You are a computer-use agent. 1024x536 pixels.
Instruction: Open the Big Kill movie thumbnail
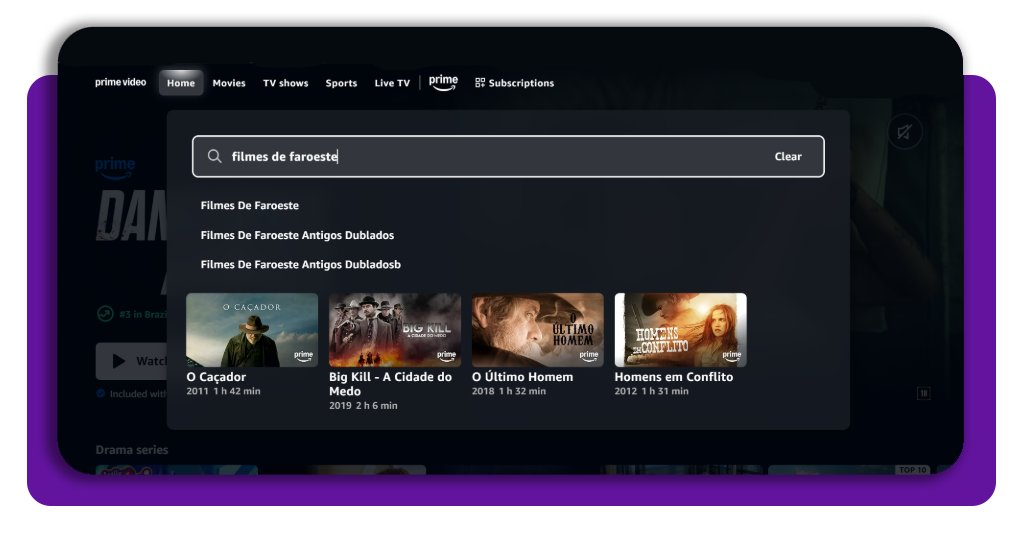[395, 330]
